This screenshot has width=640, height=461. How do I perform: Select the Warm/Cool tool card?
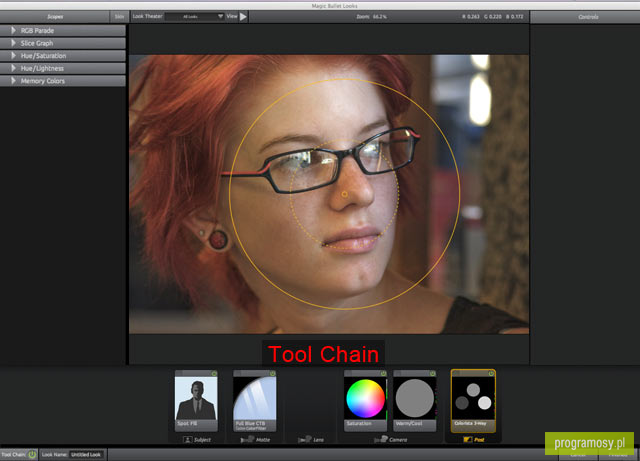coord(415,401)
